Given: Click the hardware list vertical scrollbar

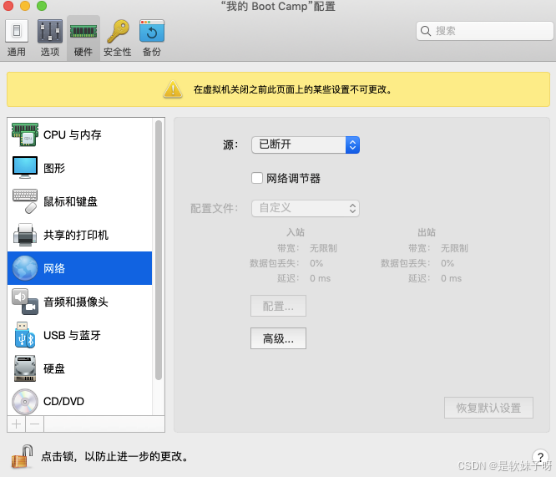Looking at the screenshot, I should (x=159, y=250).
